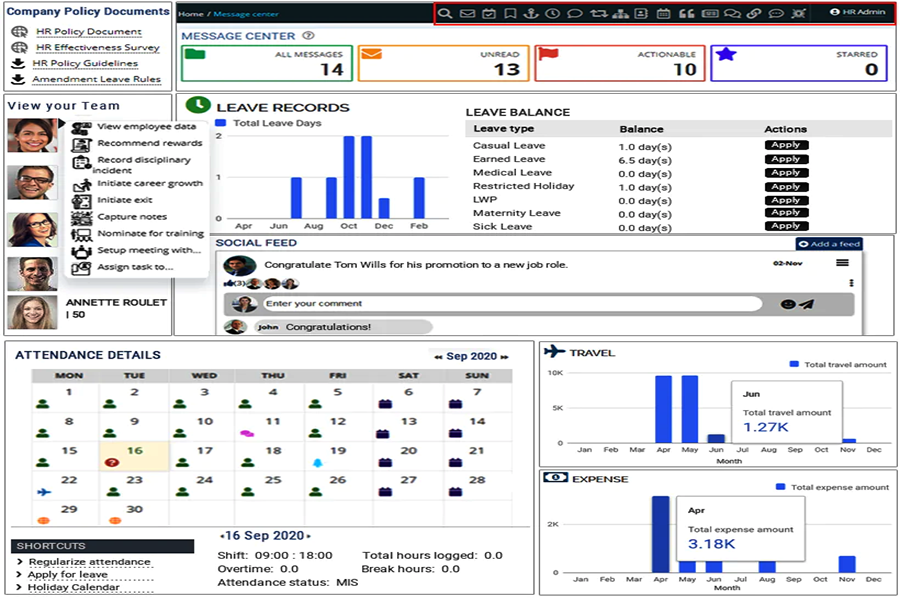Click Apply button for Casual Leave
900x600 pixels.
click(x=785, y=146)
